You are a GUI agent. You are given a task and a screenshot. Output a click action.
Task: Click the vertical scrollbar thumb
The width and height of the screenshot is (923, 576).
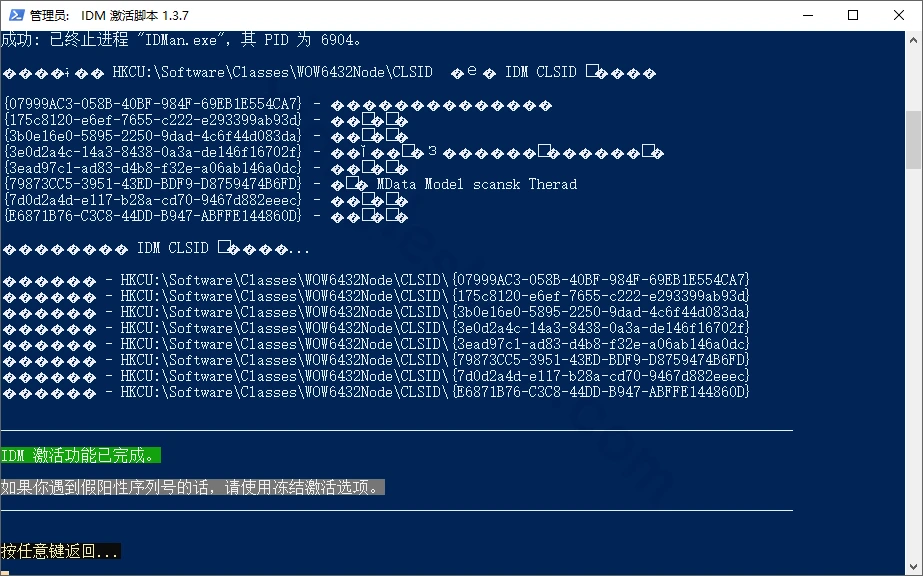913,140
